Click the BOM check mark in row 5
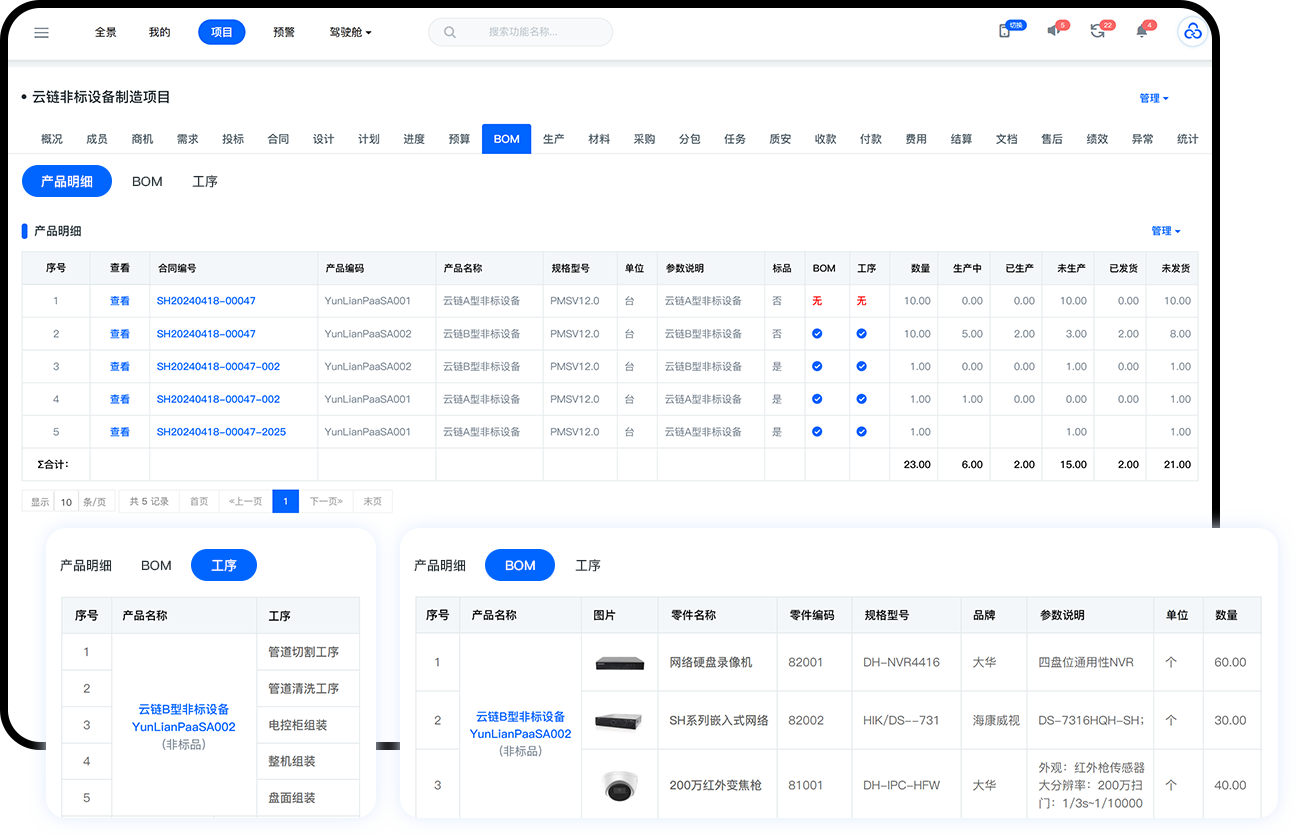The width and height of the screenshot is (1298, 838). [x=817, y=432]
